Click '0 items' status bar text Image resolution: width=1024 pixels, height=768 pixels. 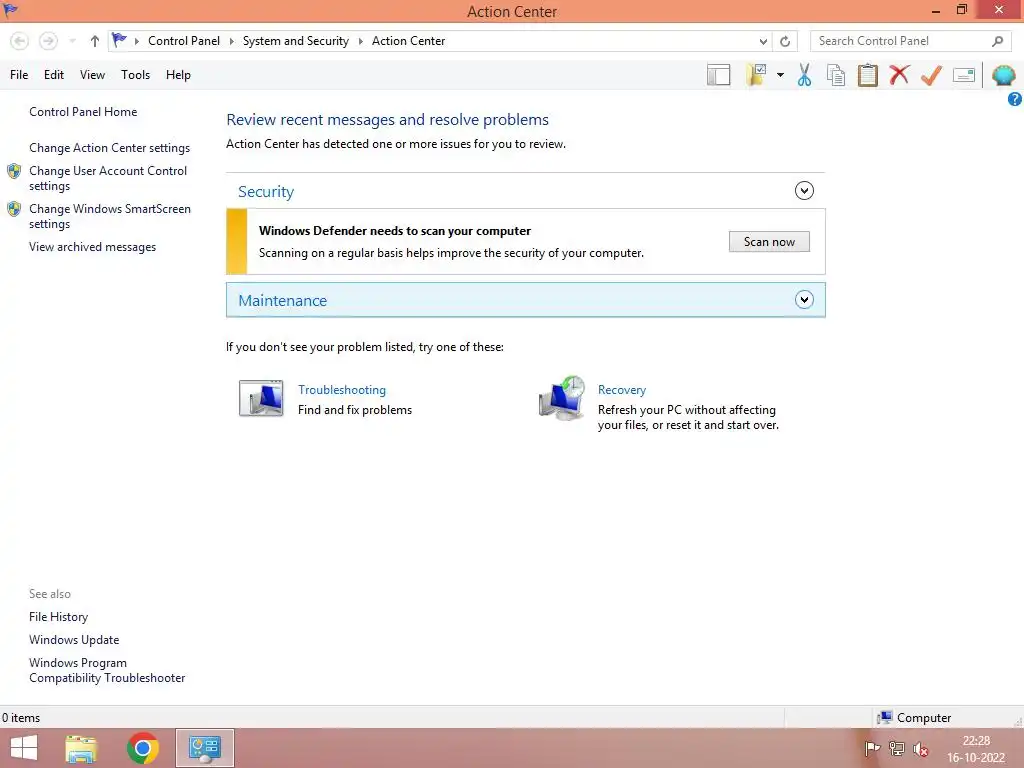(x=20, y=718)
